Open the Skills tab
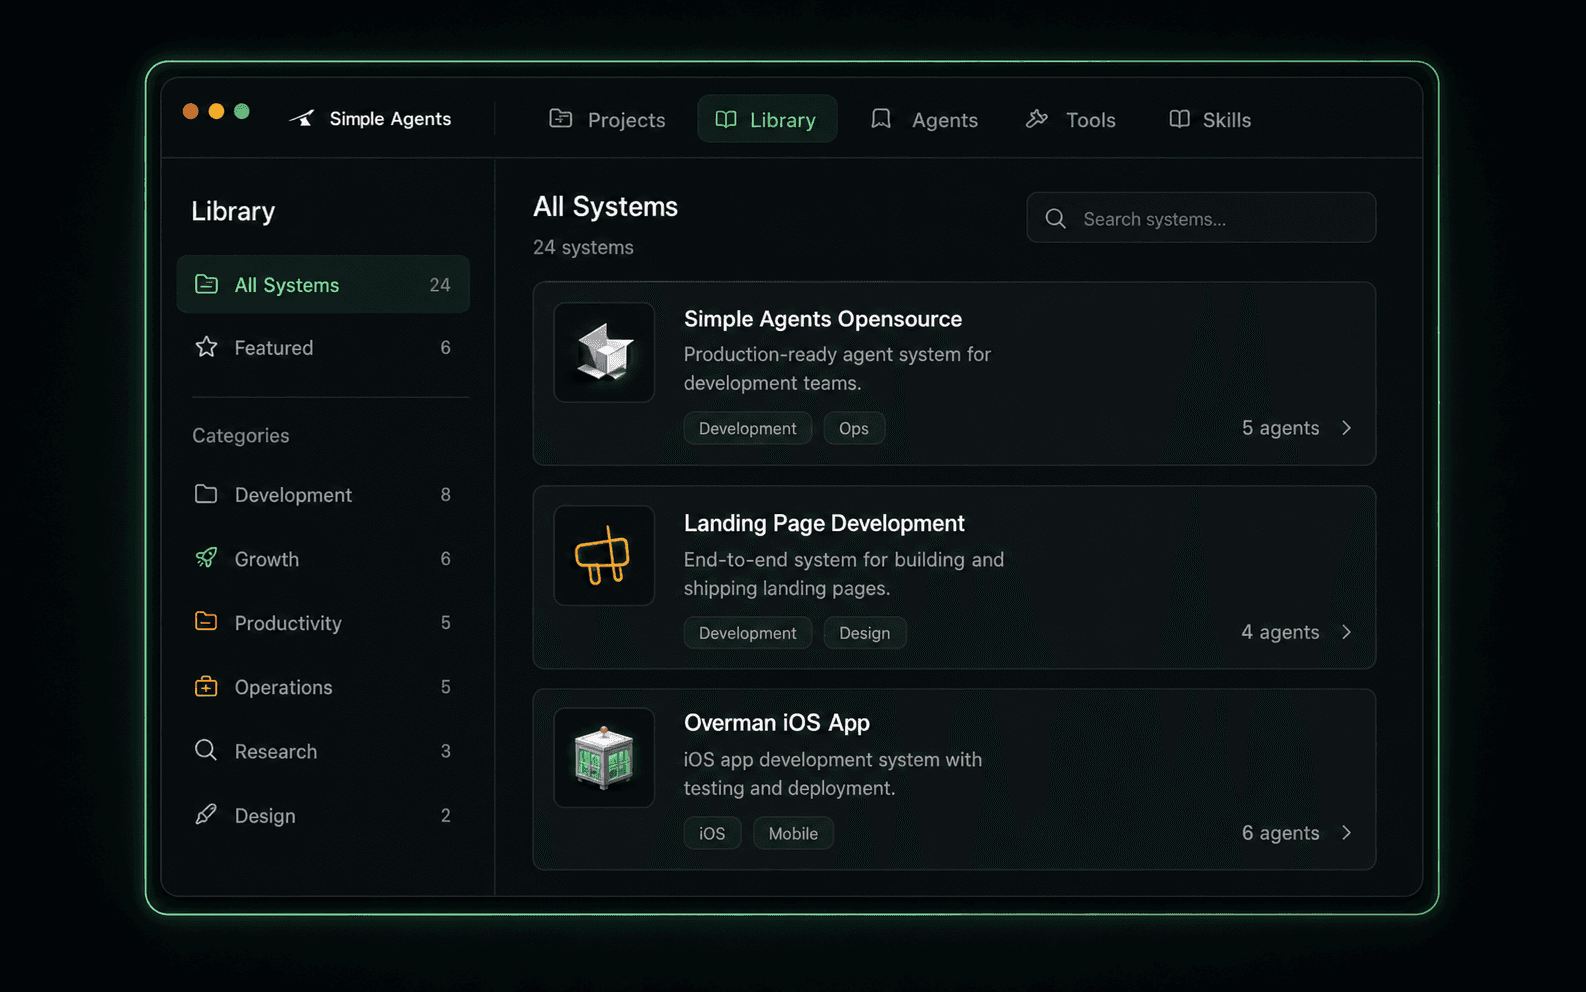This screenshot has height=992, width=1586. click(x=1210, y=119)
